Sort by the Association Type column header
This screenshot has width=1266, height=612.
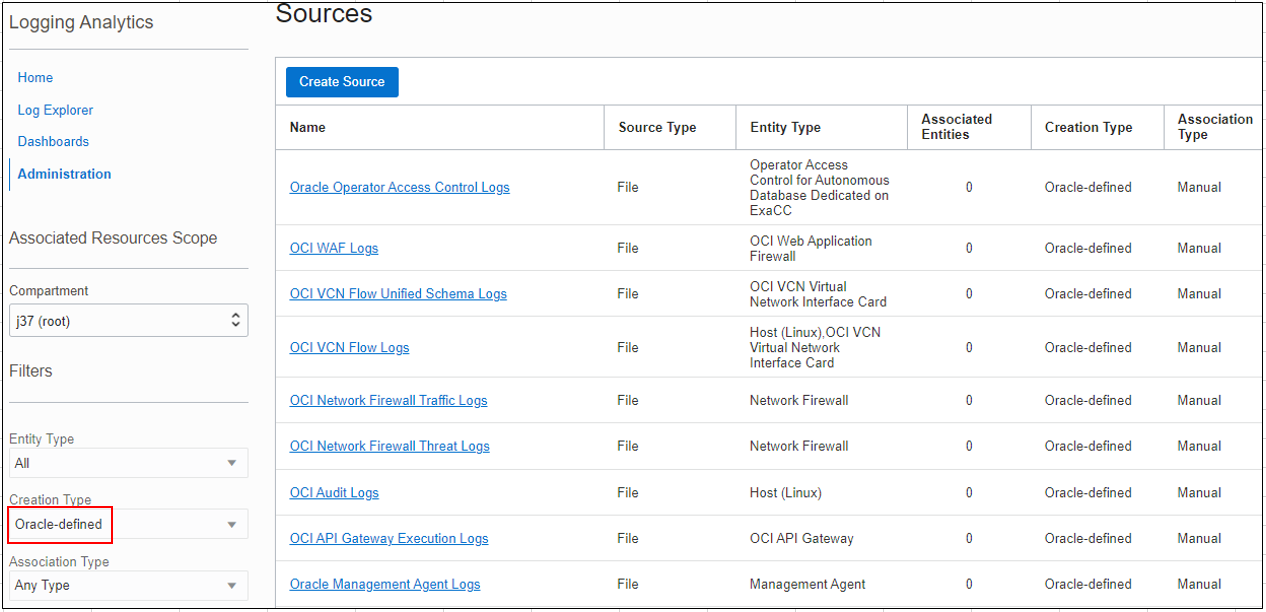click(x=1215, y=127)
